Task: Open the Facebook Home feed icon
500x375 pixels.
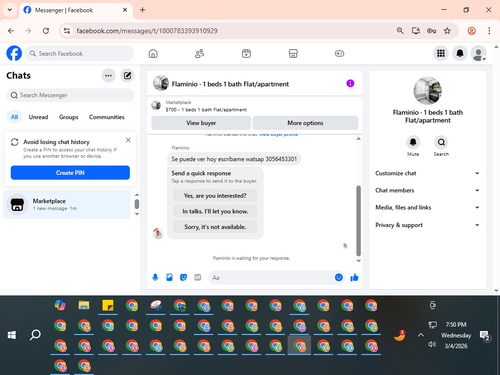Action: pyautogui.click(x=153, y=53)
